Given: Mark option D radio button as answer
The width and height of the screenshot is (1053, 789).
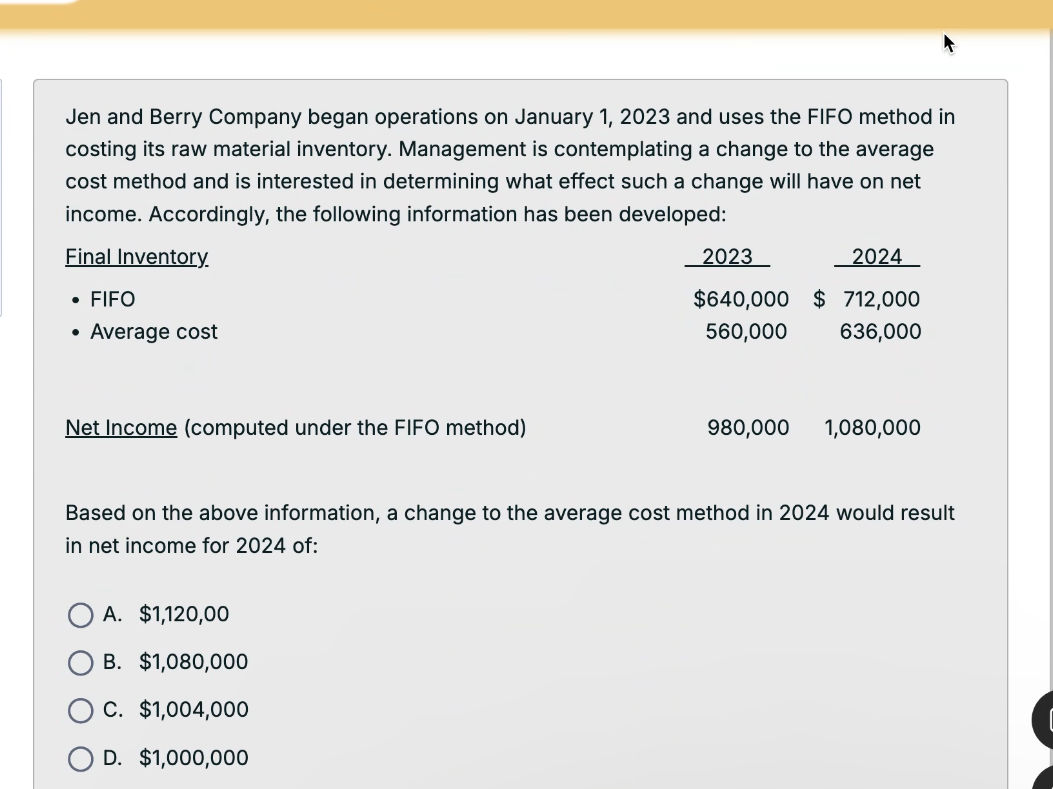Looking at the screenshot, I should tap(80, 758).
